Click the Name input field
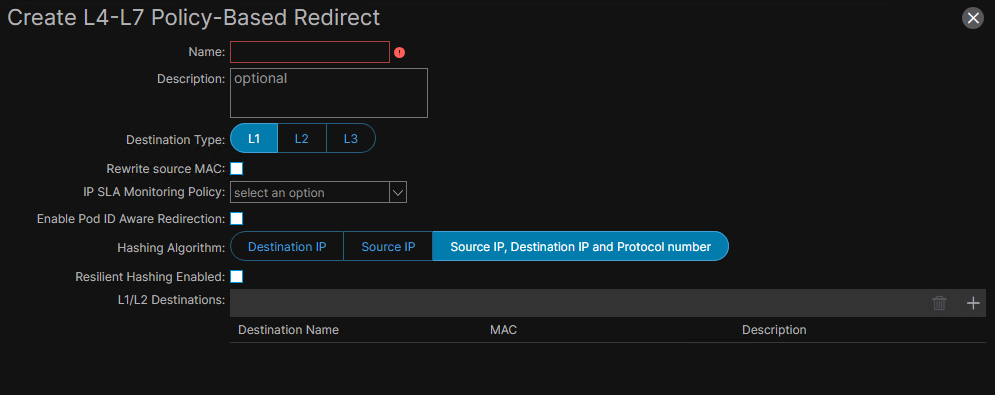 pos(310,52)
